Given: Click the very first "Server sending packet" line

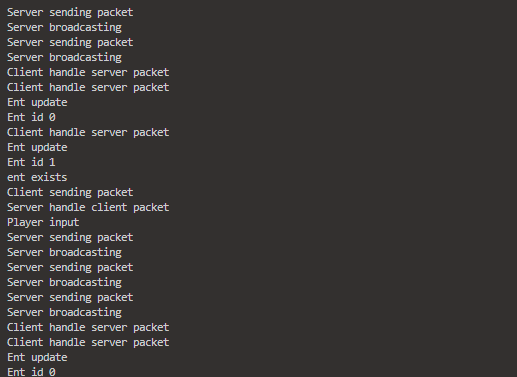Looking at the screenshot, I should point(70,12).
